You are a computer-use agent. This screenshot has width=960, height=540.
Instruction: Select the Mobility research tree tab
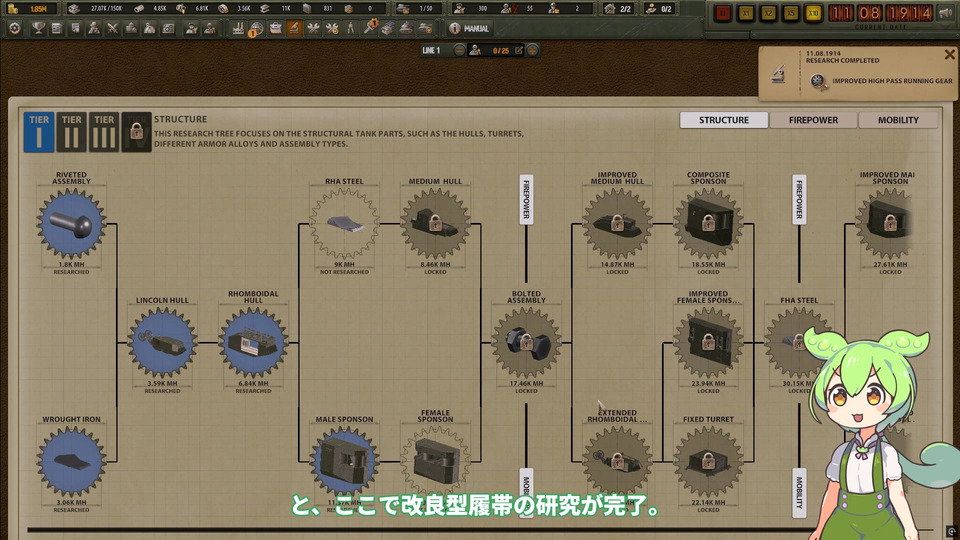click(x=898, y=120)
